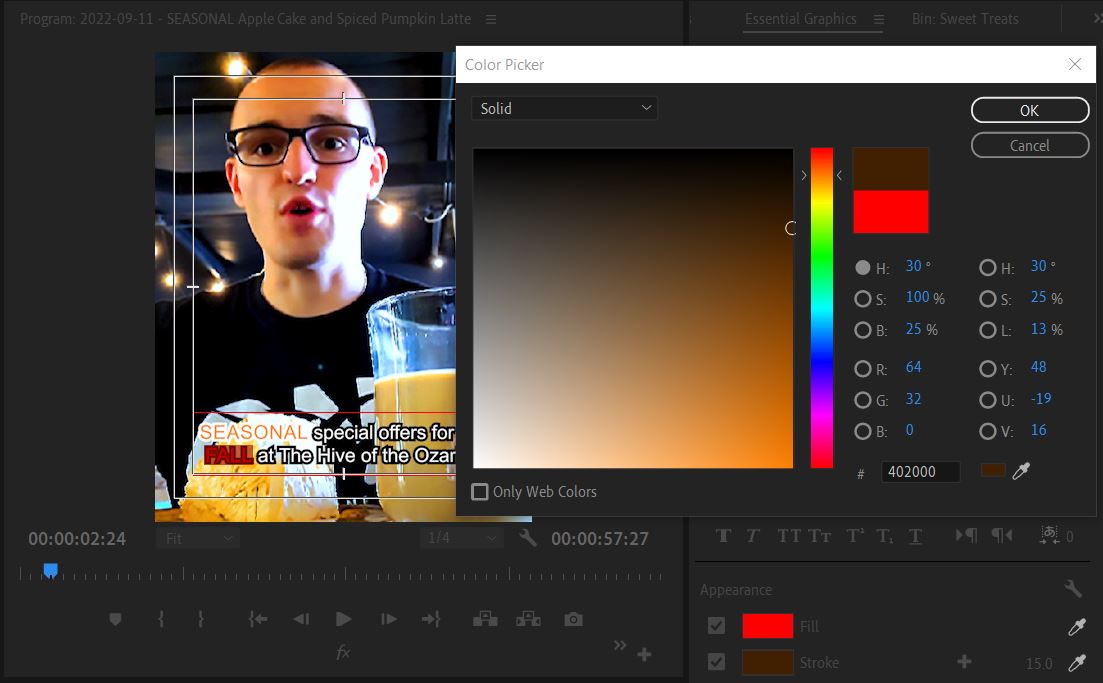Step forward one frame
1103x683 pixels.
(388, 619)
